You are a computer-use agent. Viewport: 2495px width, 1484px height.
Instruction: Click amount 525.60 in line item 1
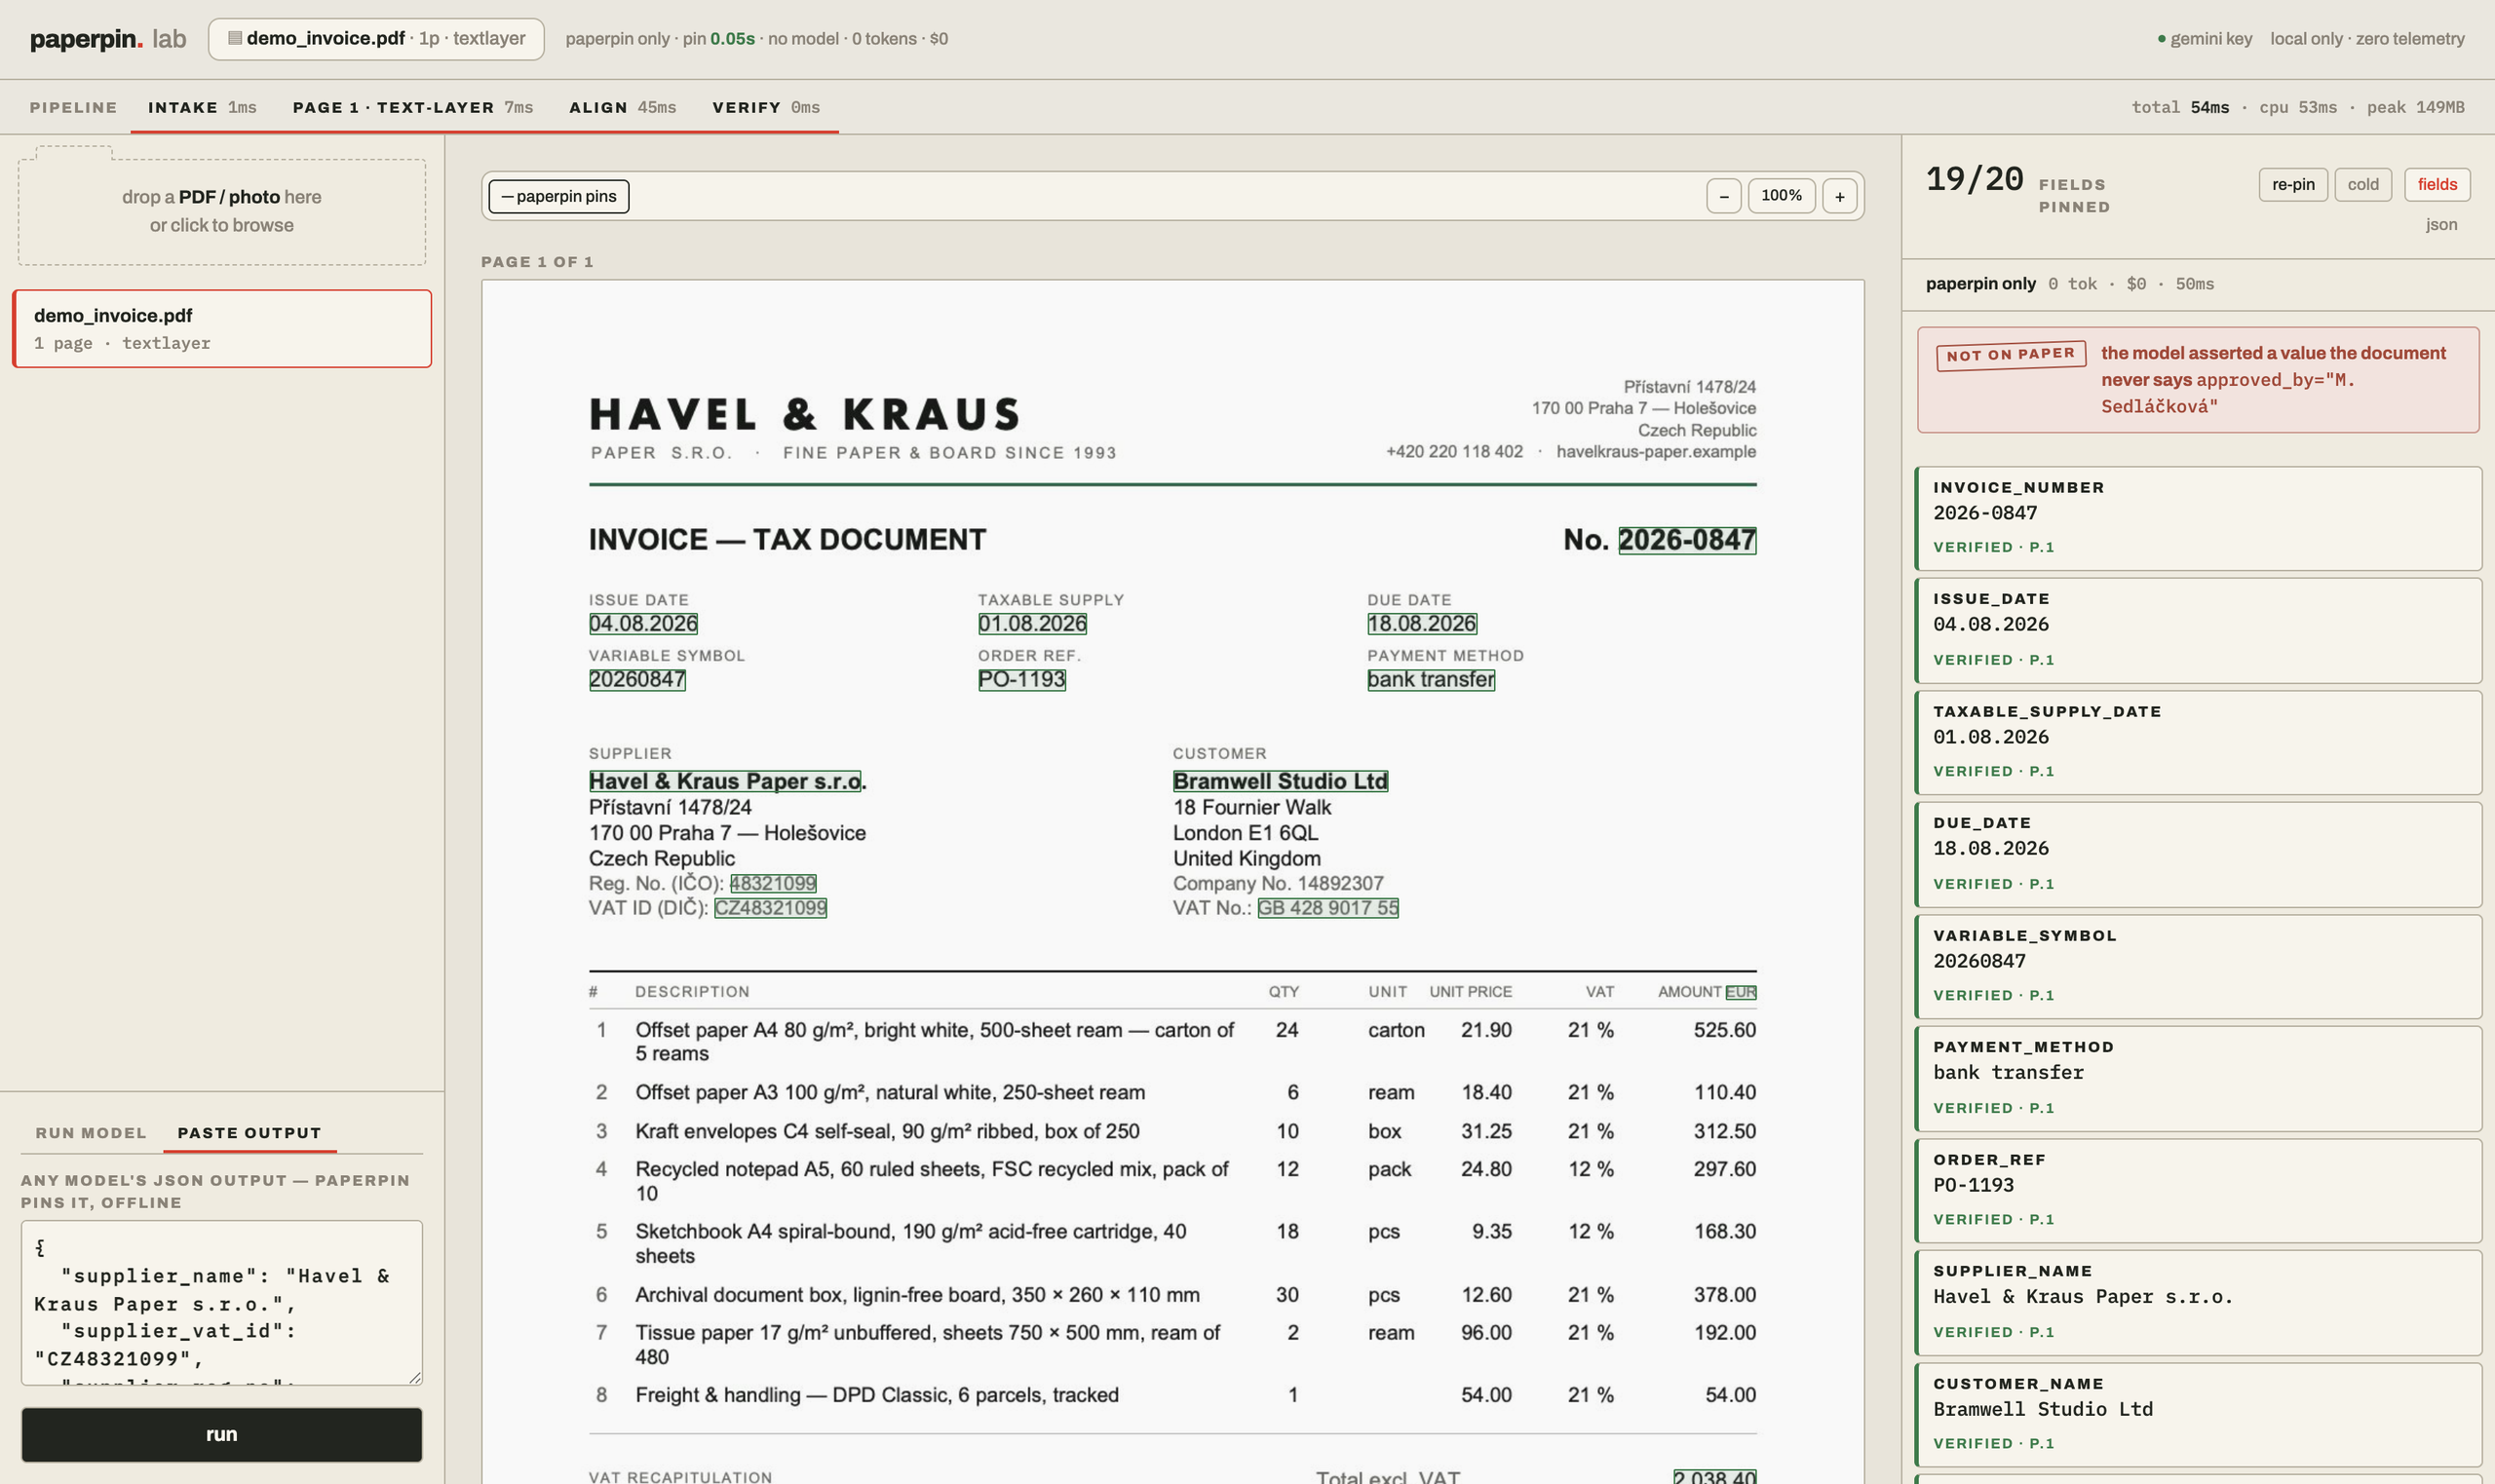click(x=1724, y=1030)
